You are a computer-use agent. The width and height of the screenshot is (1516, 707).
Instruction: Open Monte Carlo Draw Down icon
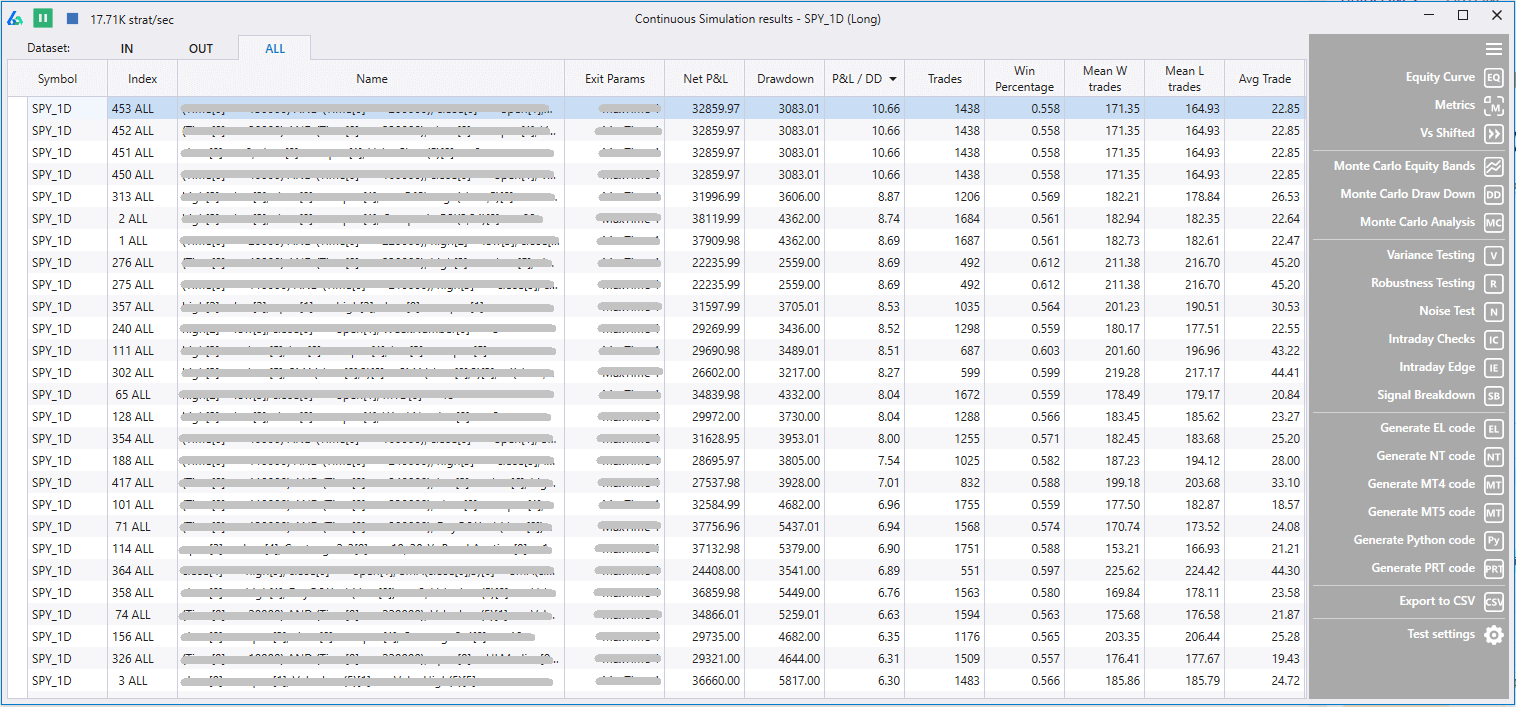pos(1493,195)
